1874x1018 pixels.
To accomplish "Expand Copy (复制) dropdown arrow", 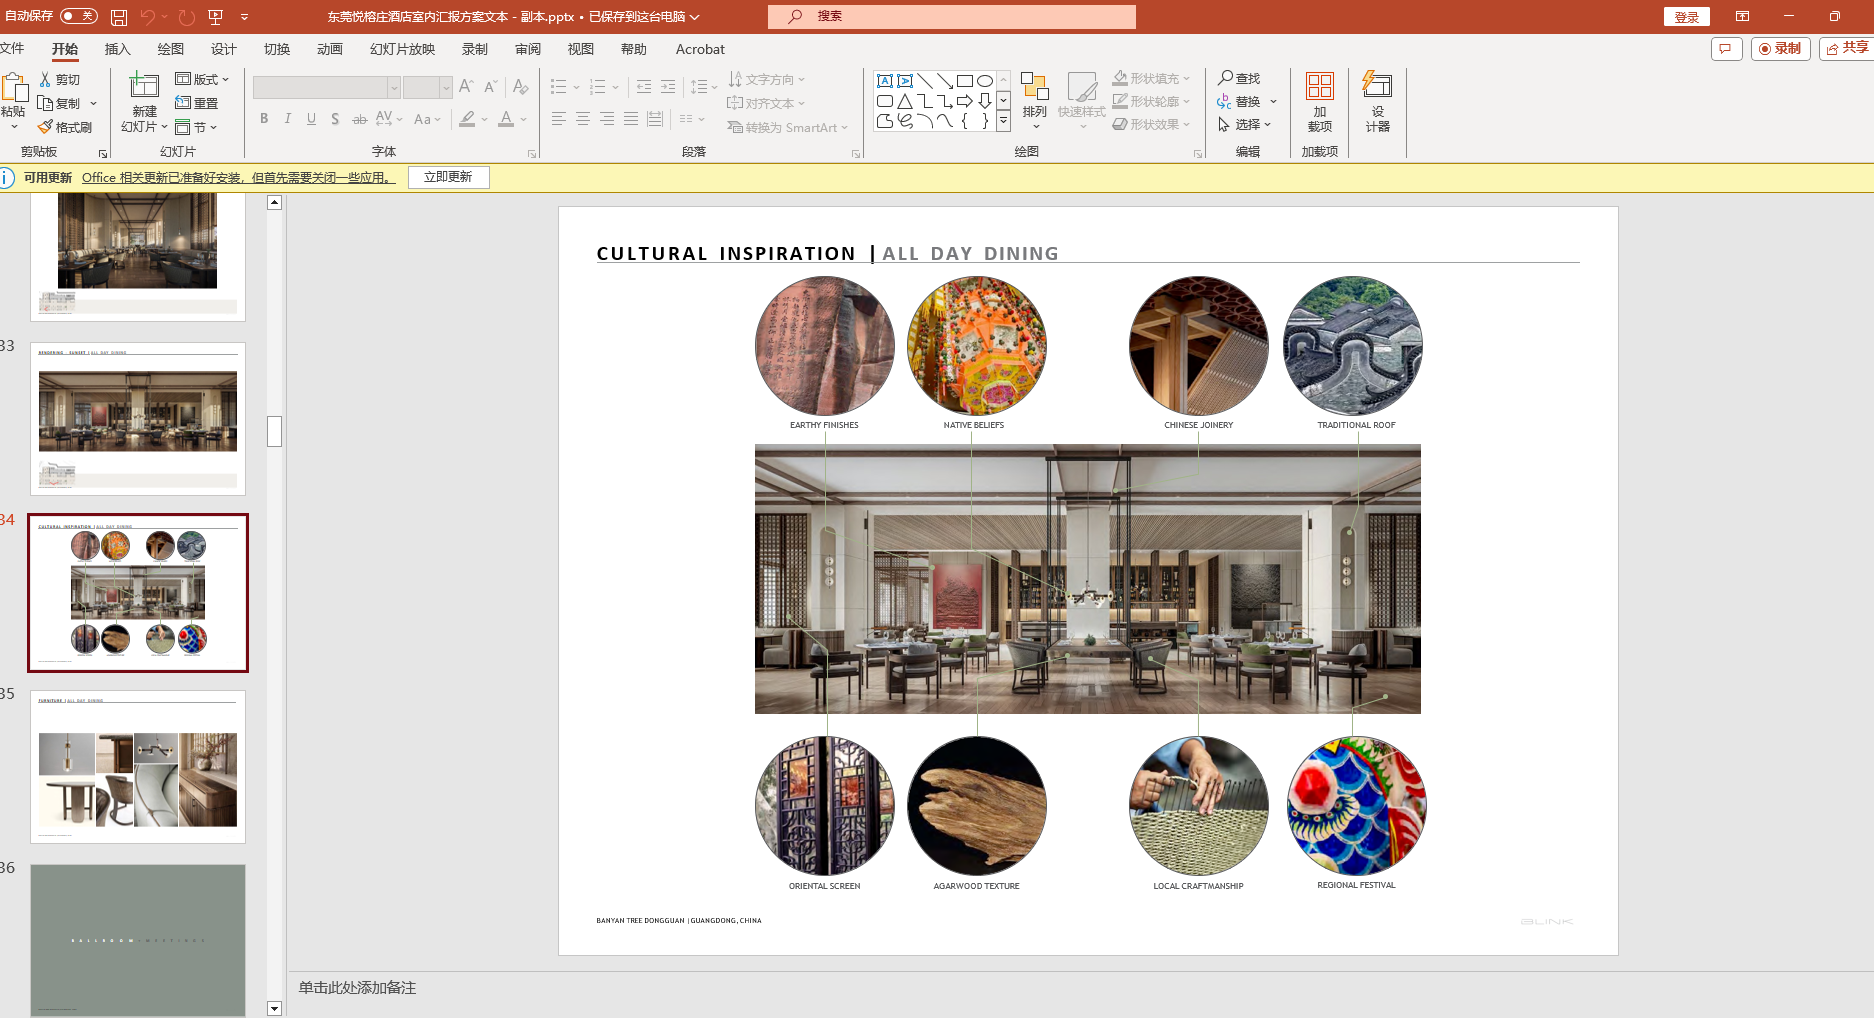I will click(x=94, y=103).
